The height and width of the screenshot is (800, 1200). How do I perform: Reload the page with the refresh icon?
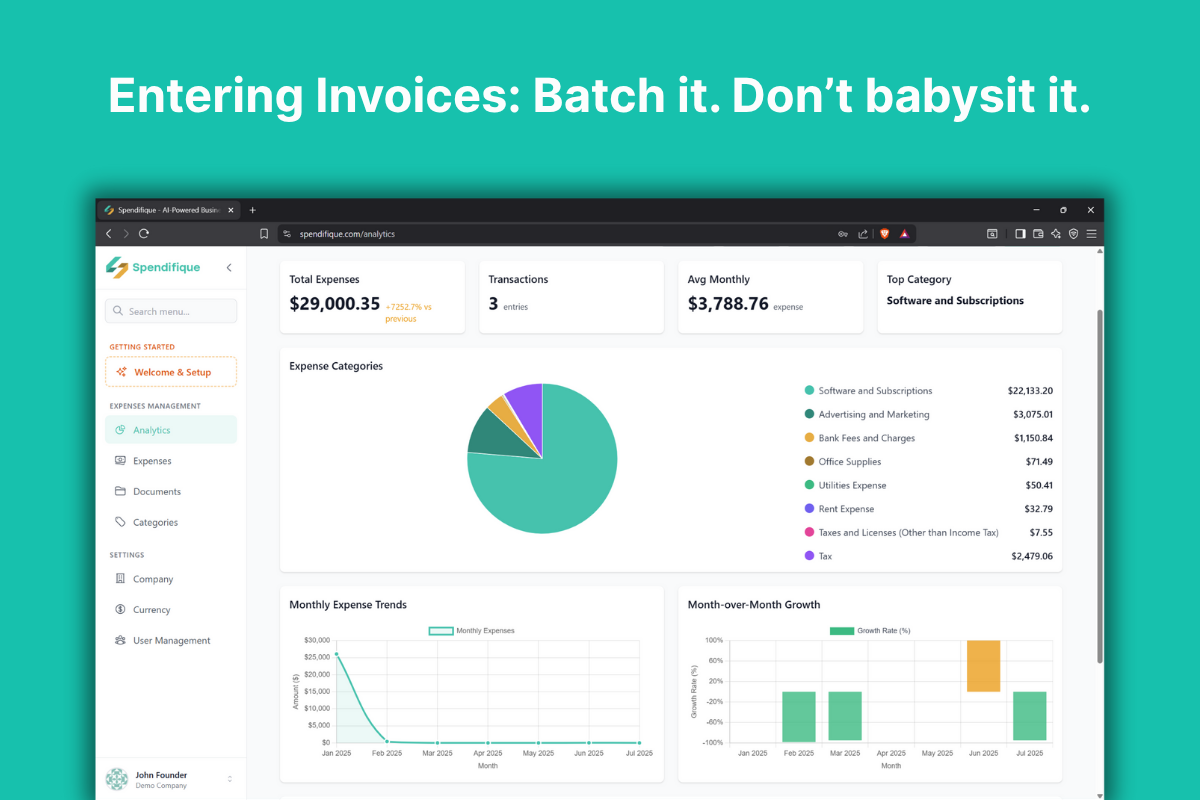click(x=144, y=233)
